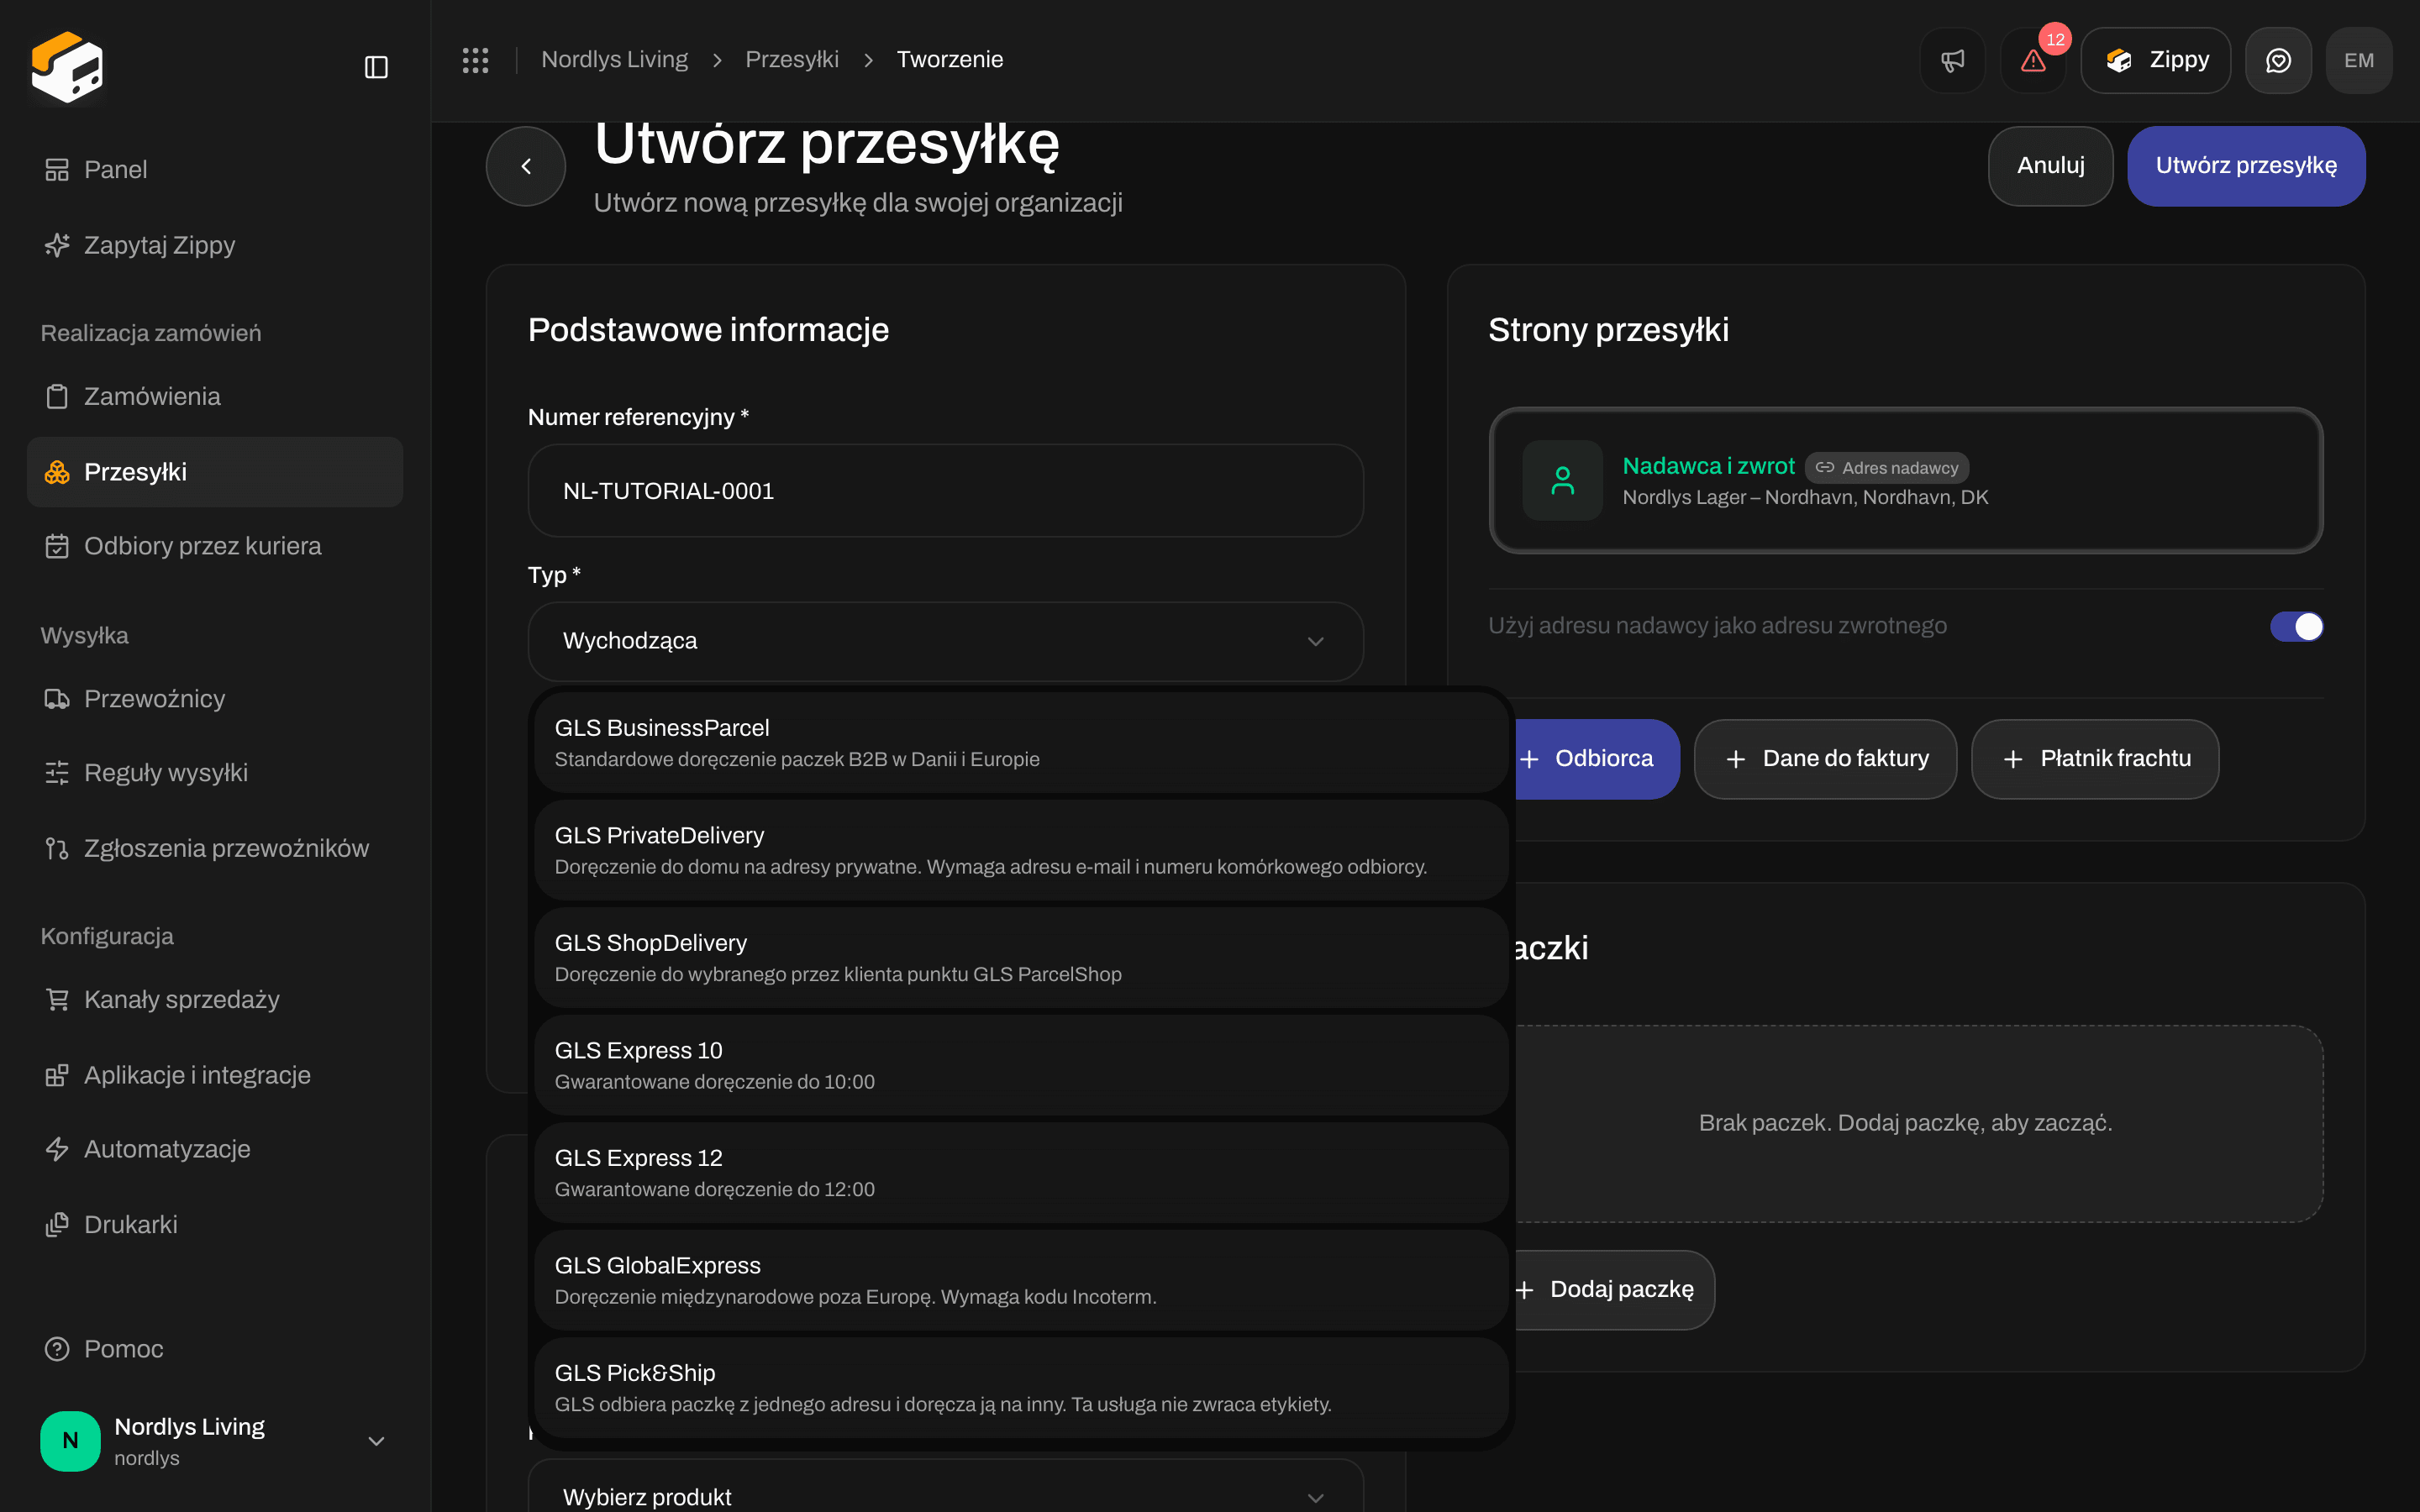Select GLS Pick&Ship option

point(1021,1388)
